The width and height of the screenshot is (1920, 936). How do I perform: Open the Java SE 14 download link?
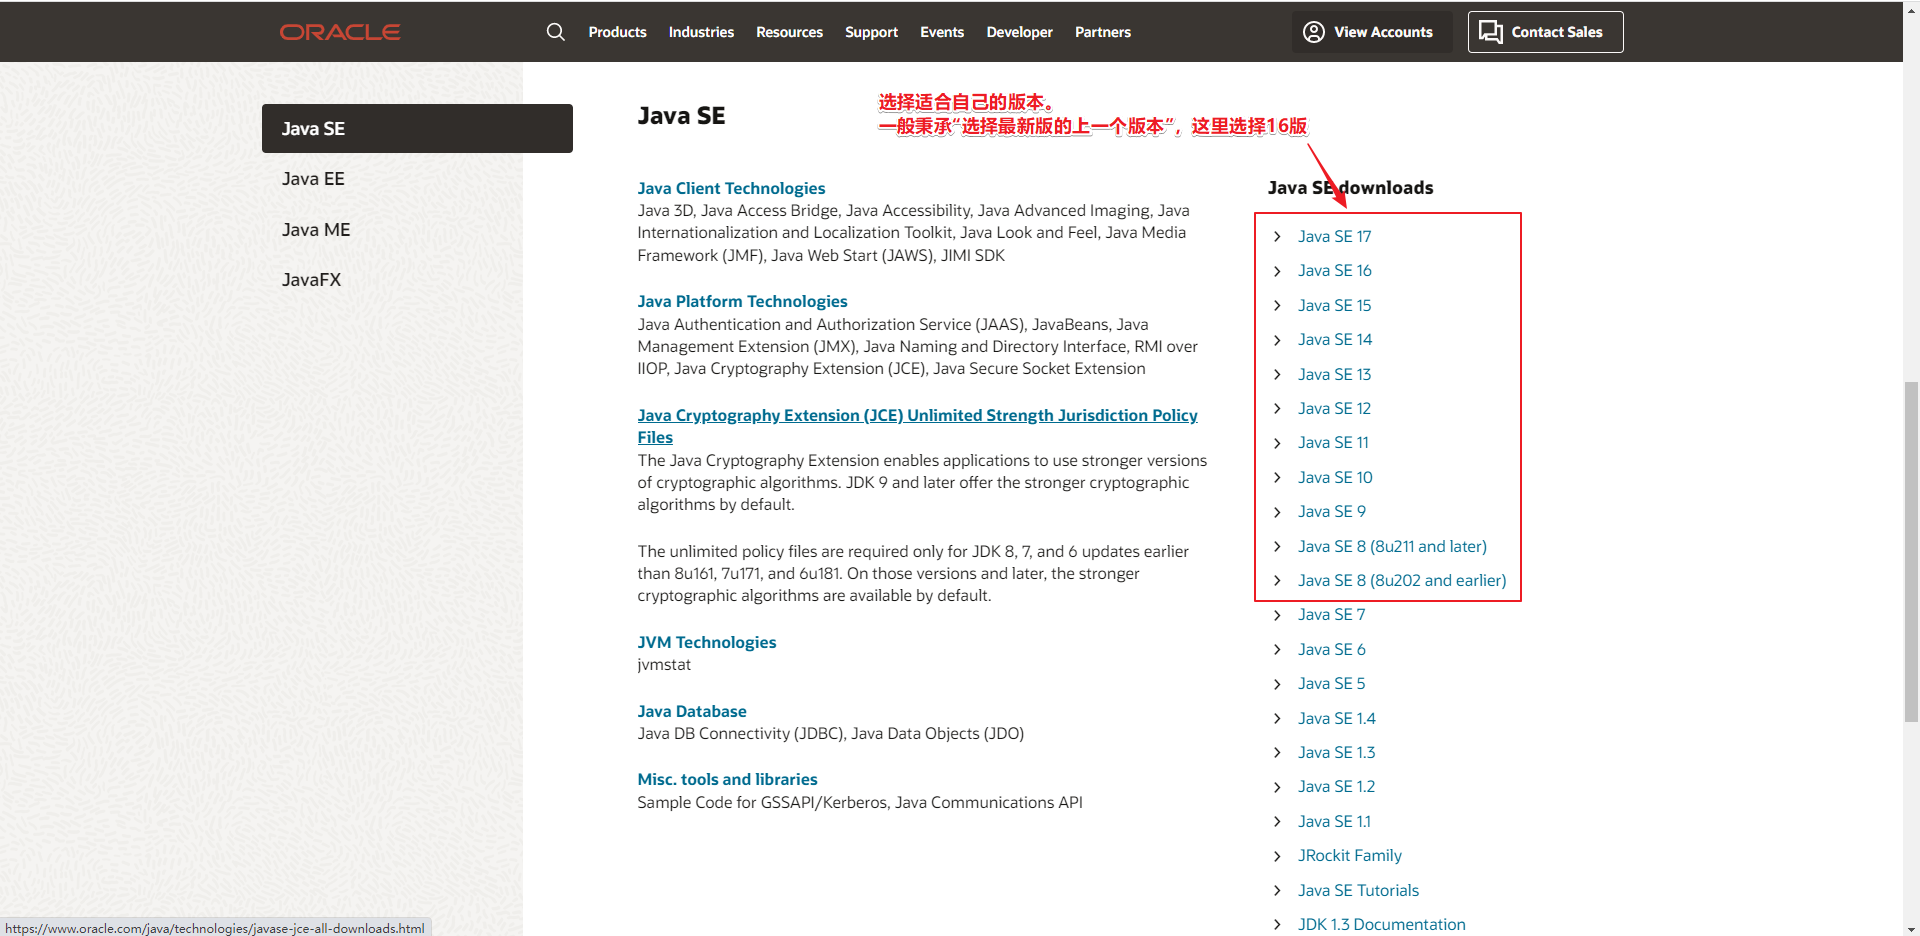pyautogui.click(x=1335, y=340)
